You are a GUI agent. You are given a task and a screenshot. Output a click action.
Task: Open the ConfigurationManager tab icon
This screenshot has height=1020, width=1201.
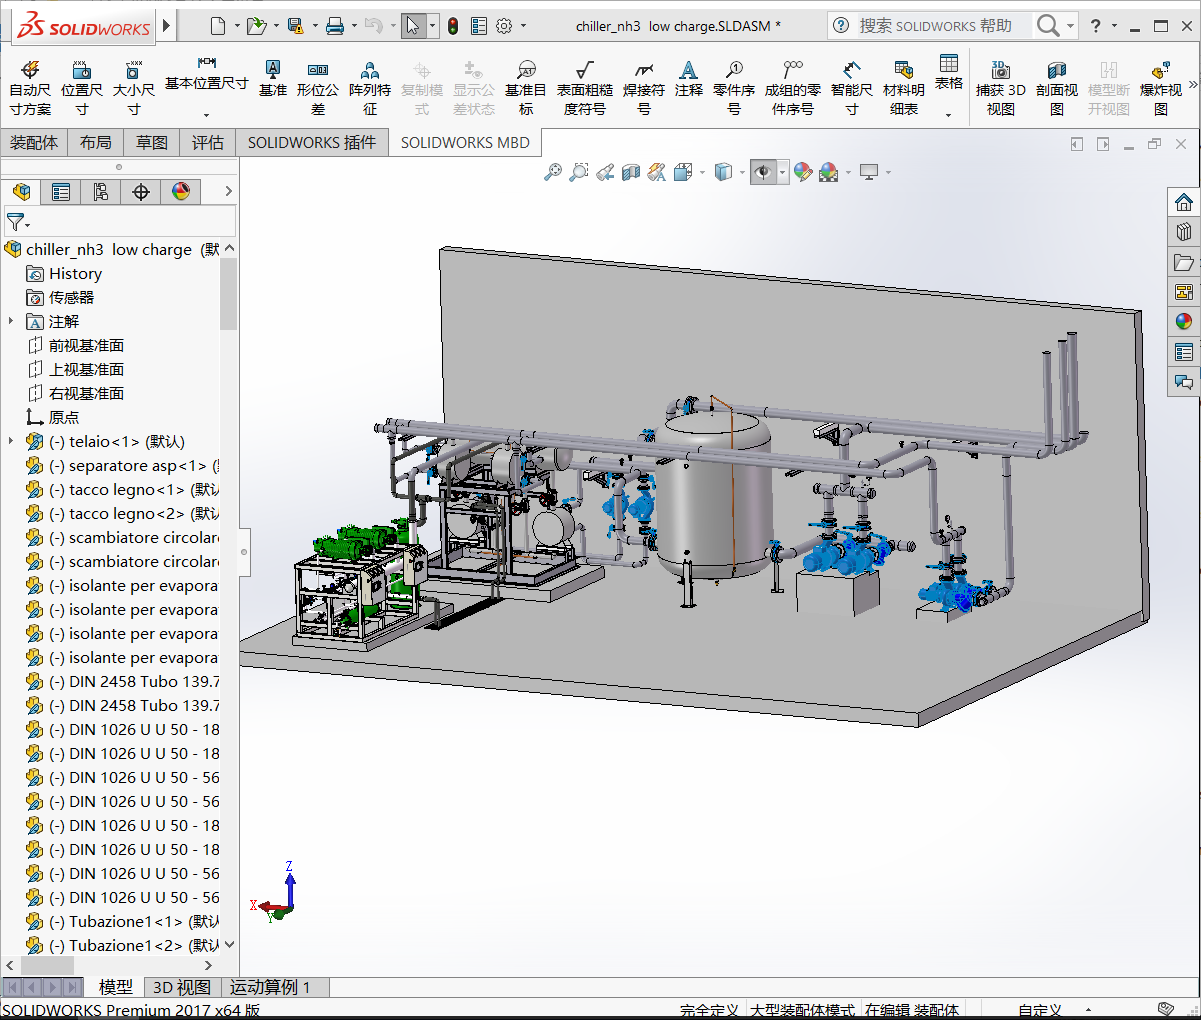coord(101,192)
